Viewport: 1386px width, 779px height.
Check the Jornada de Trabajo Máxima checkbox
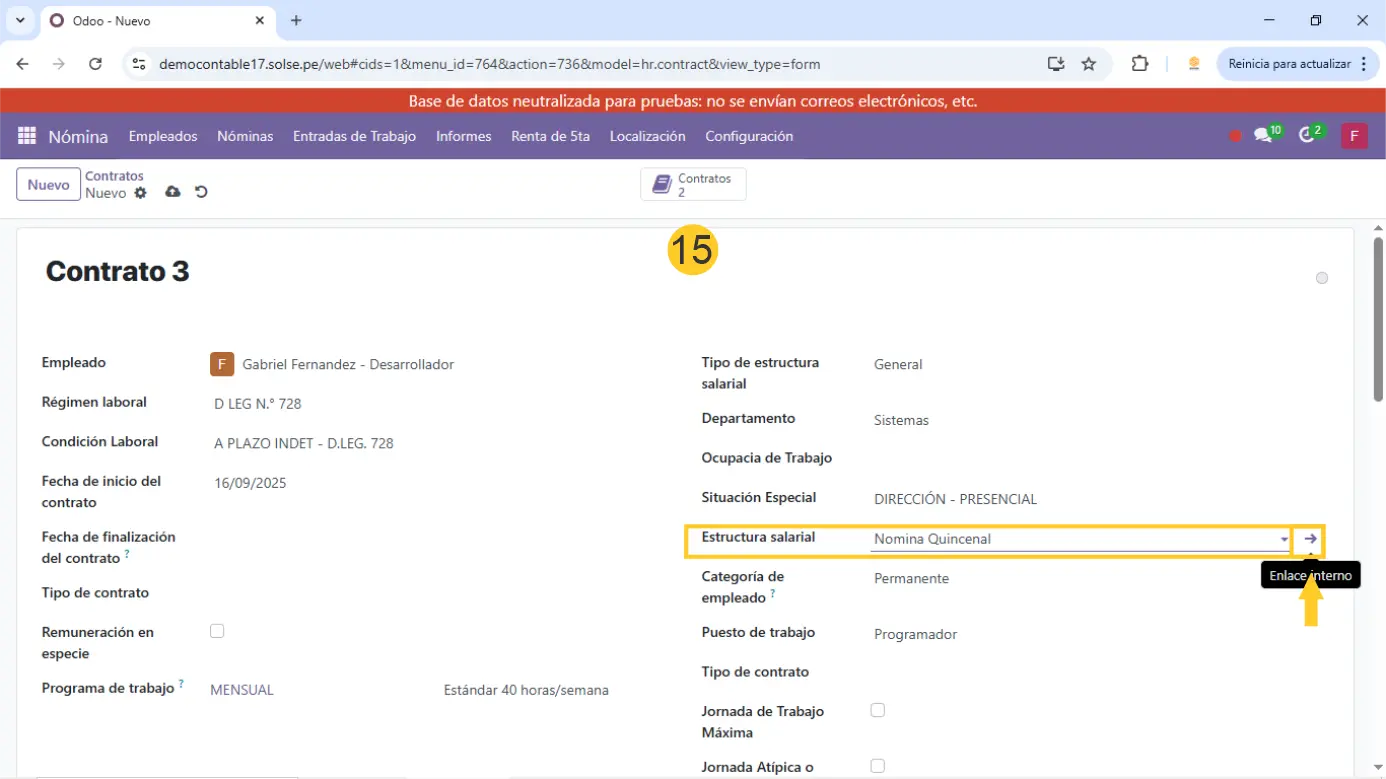click(877, 710)
